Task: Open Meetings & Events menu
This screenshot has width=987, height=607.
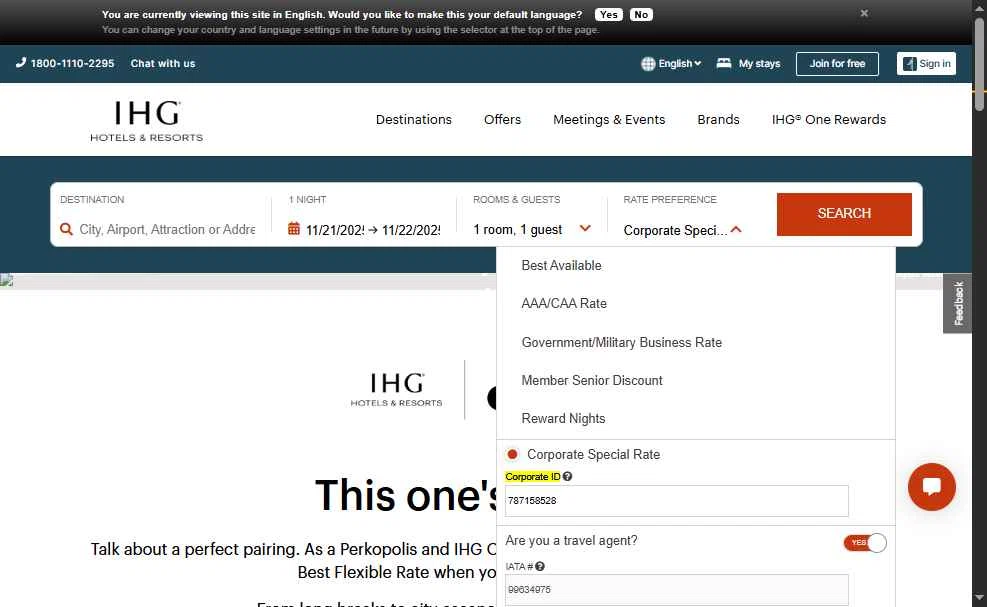Action: click(x=609, y=120)
